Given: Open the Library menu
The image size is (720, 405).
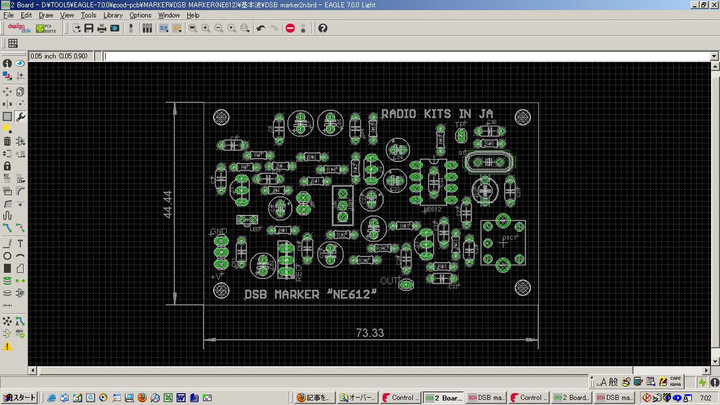Looking at the screenshot, I should coord(113,15).
